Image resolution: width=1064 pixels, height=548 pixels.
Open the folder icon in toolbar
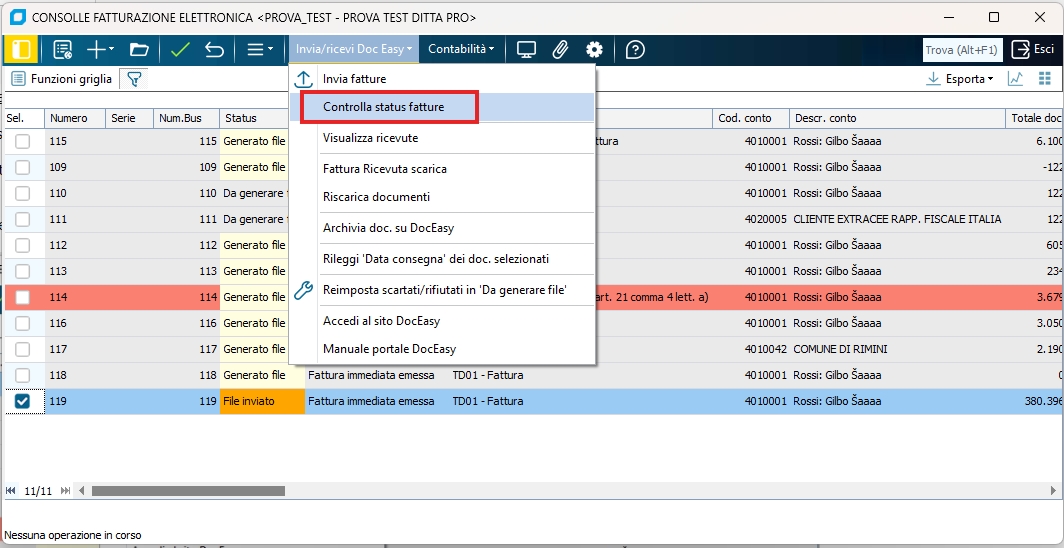(x=138, y=49)
